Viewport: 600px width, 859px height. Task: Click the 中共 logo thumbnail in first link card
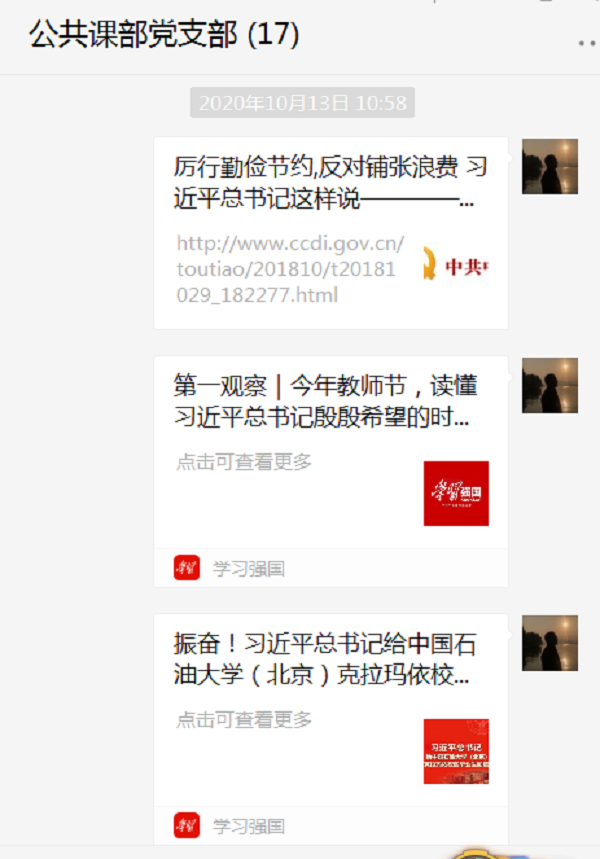(456, 265)
